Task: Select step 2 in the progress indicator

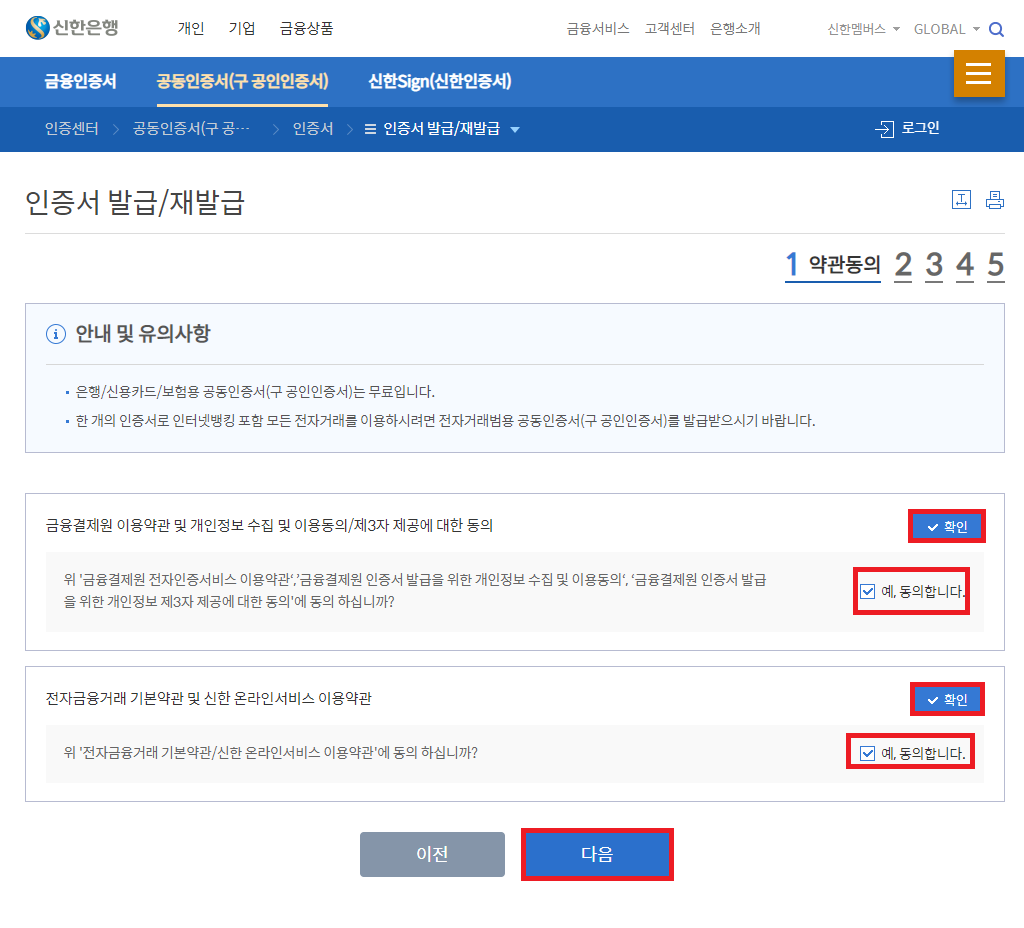Action: 902,263
